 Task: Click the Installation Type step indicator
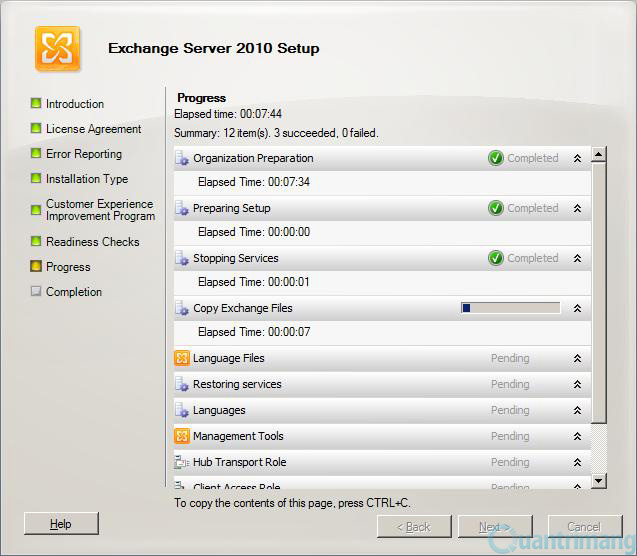(36, 178)
